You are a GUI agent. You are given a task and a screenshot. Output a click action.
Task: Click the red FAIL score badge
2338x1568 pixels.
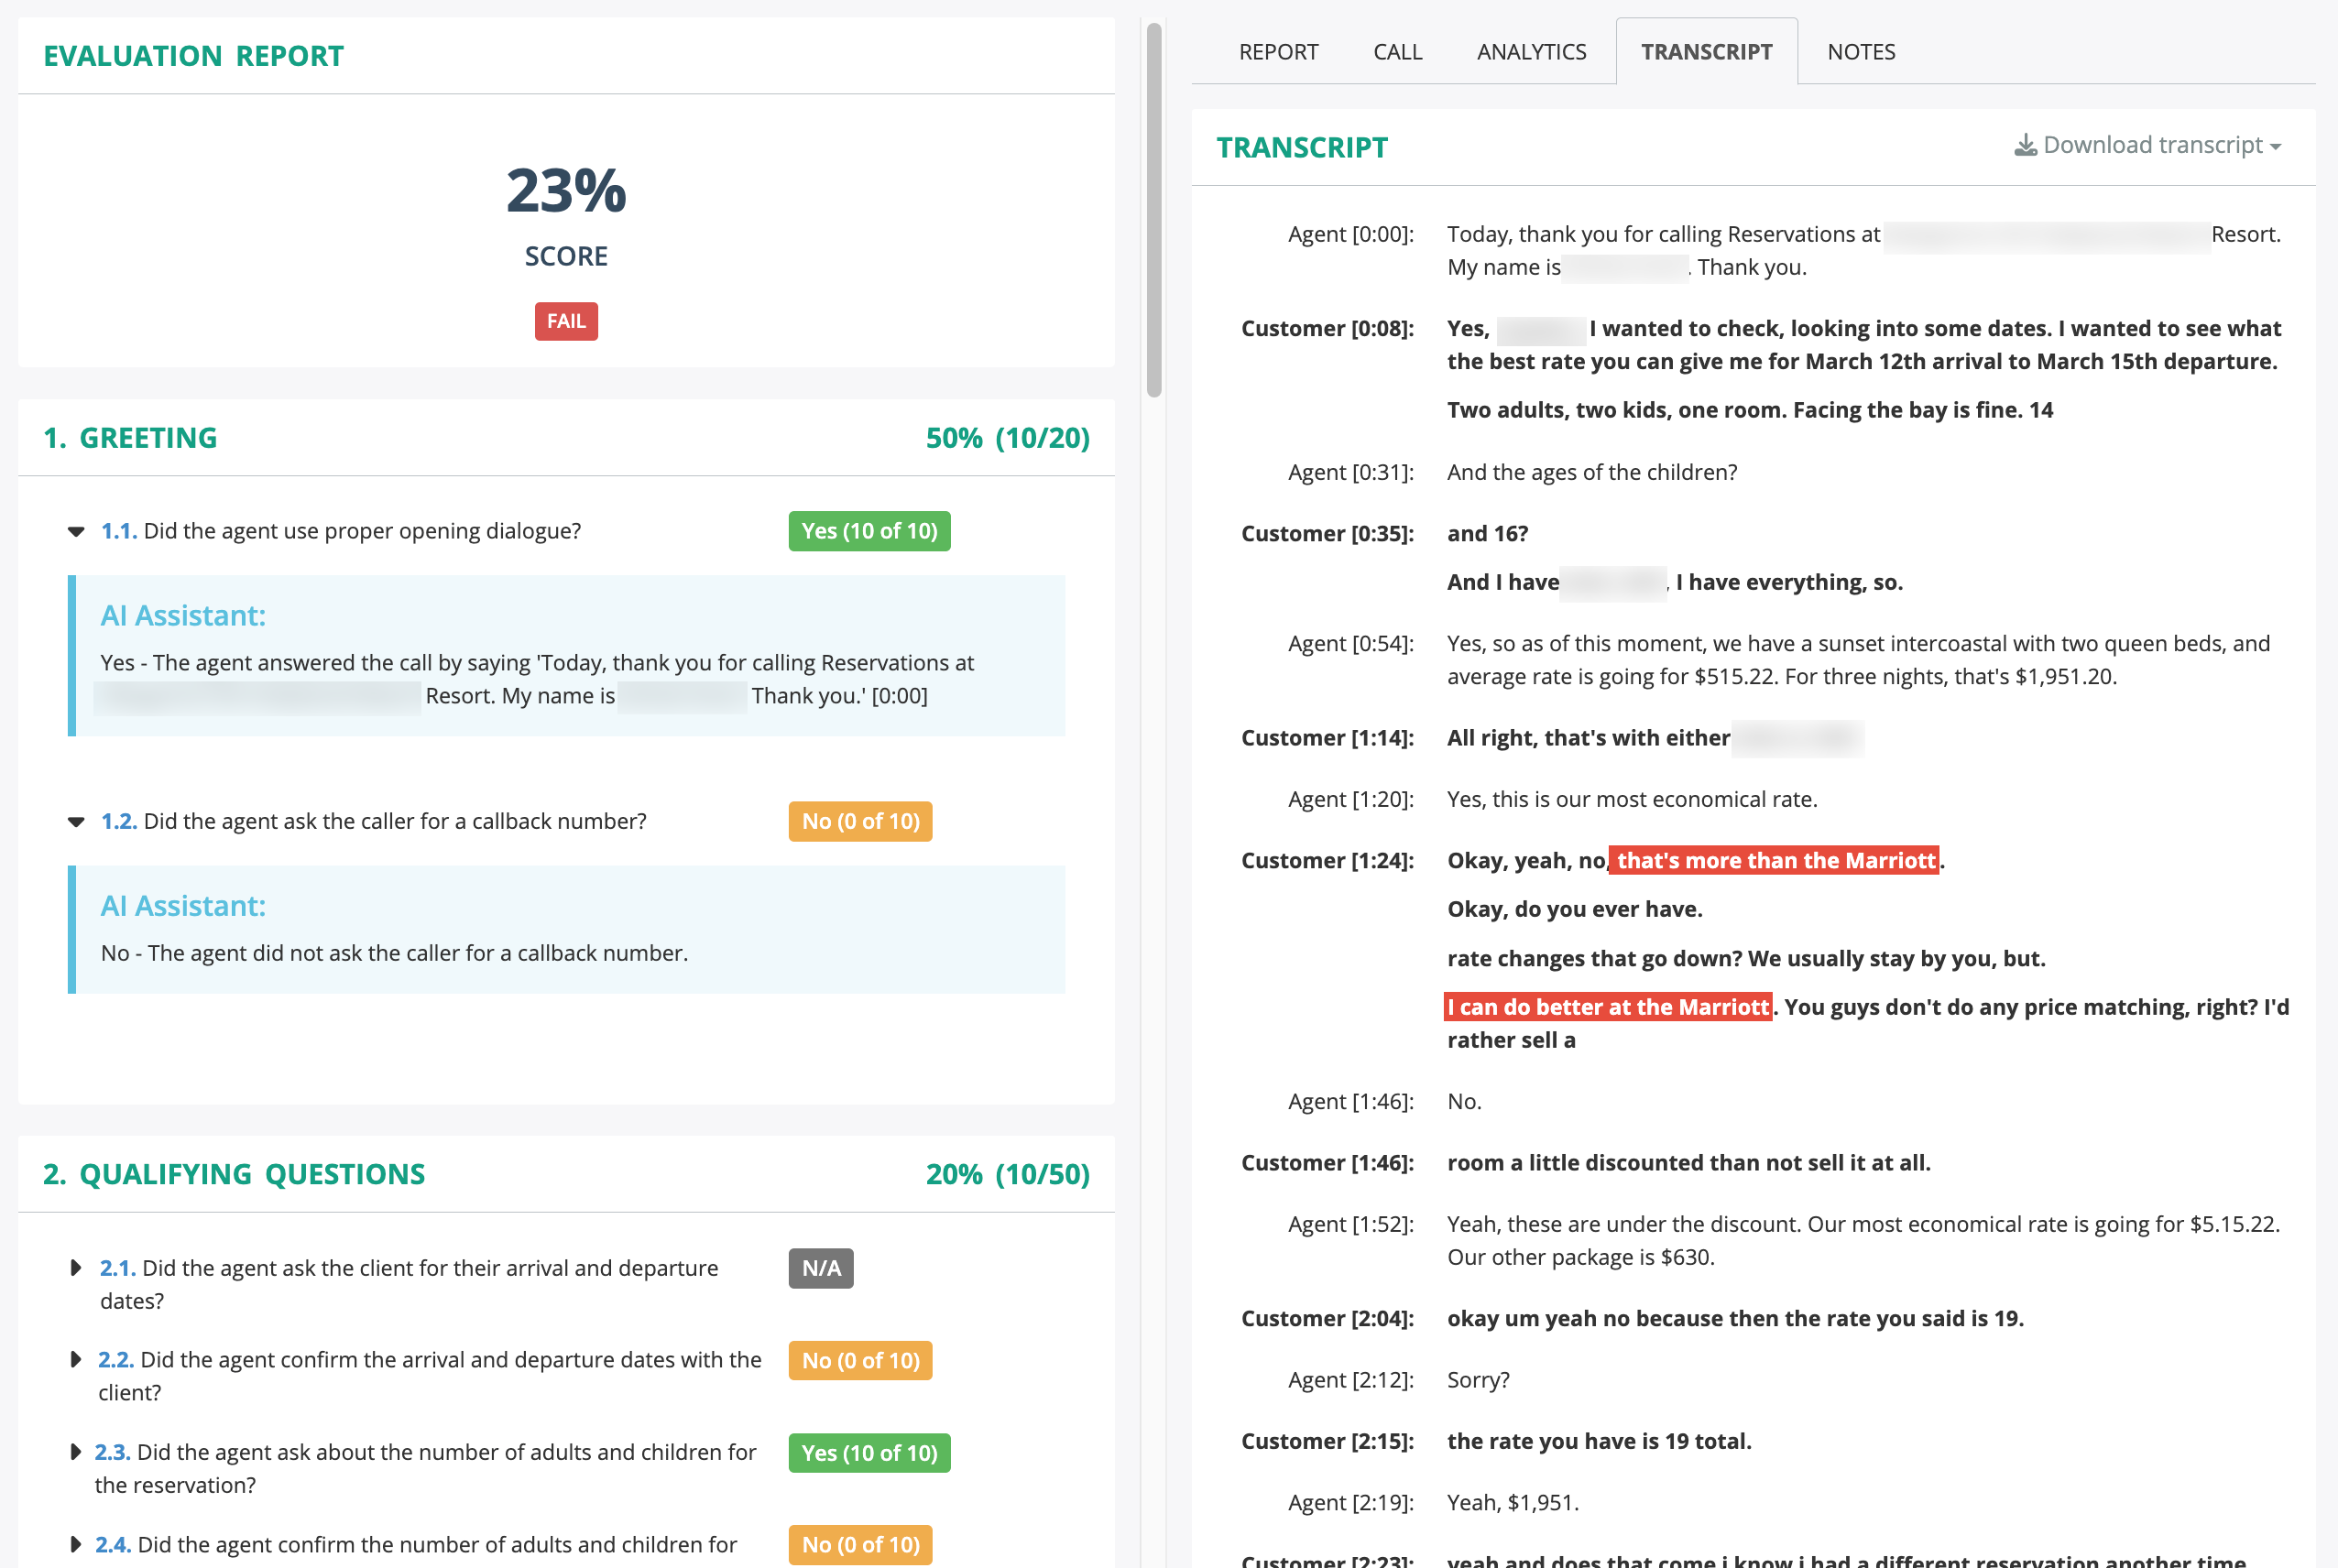(566, 321)
